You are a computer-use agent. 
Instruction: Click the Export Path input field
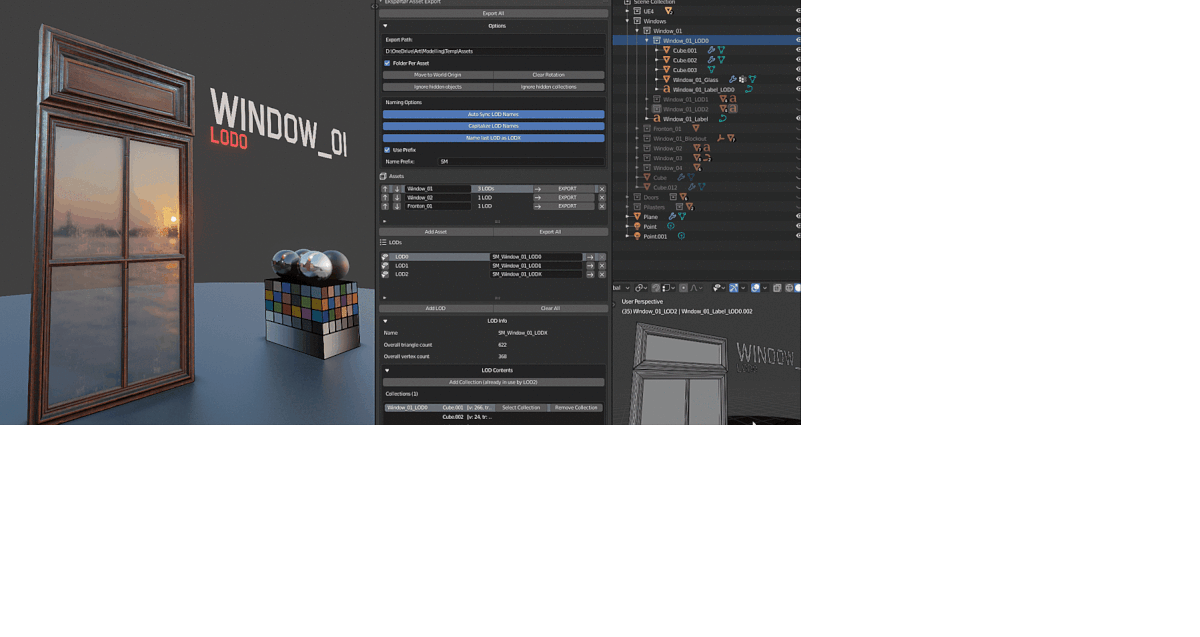point(493,51)
